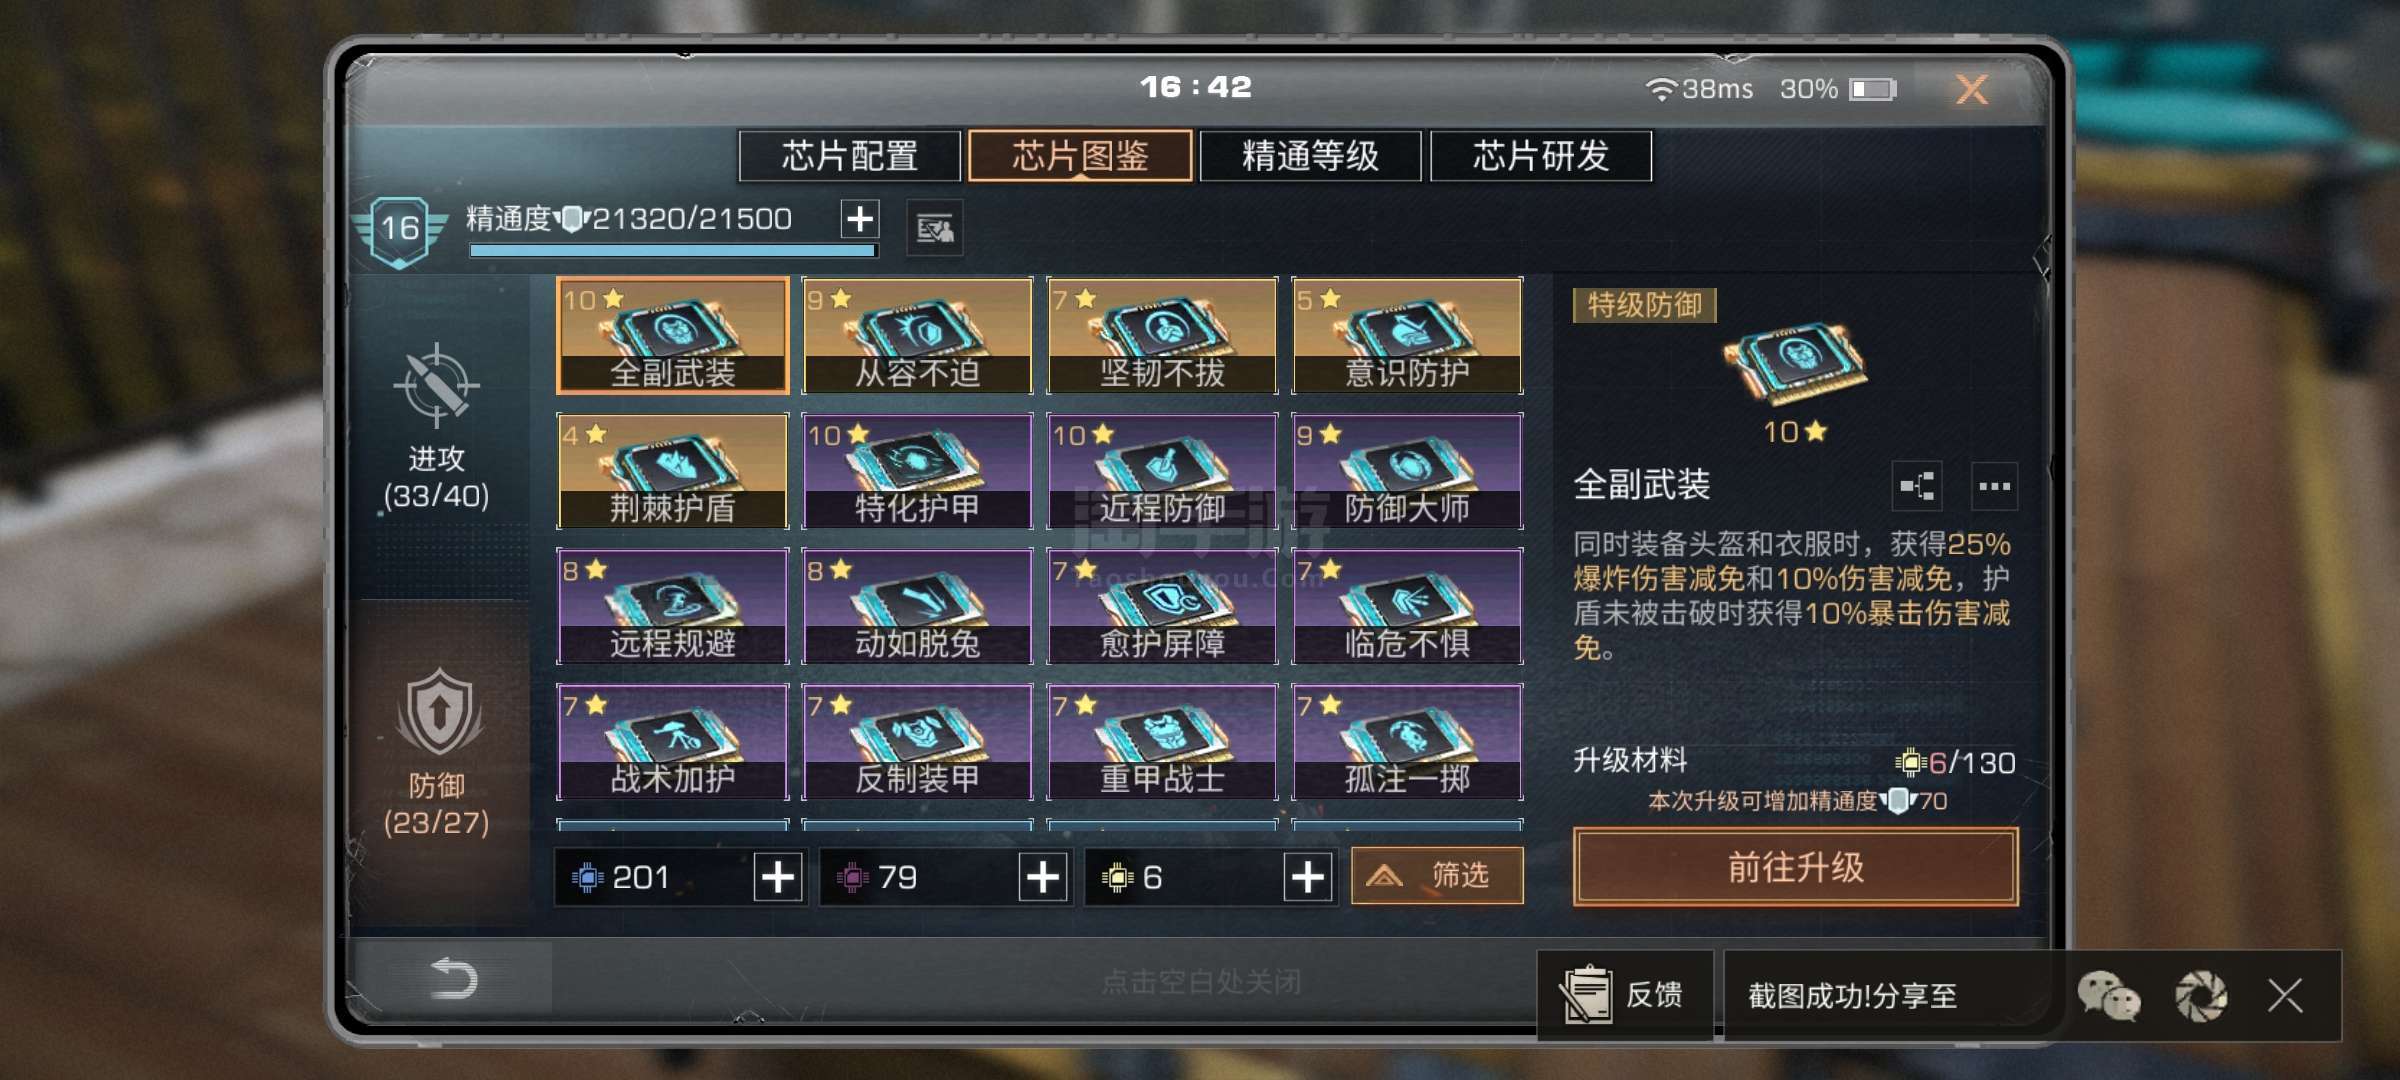Click plus next to 精通度 mastery value
This screenshot has height=1080, width=2400.
pyautogui.click(x=860, y=219)
